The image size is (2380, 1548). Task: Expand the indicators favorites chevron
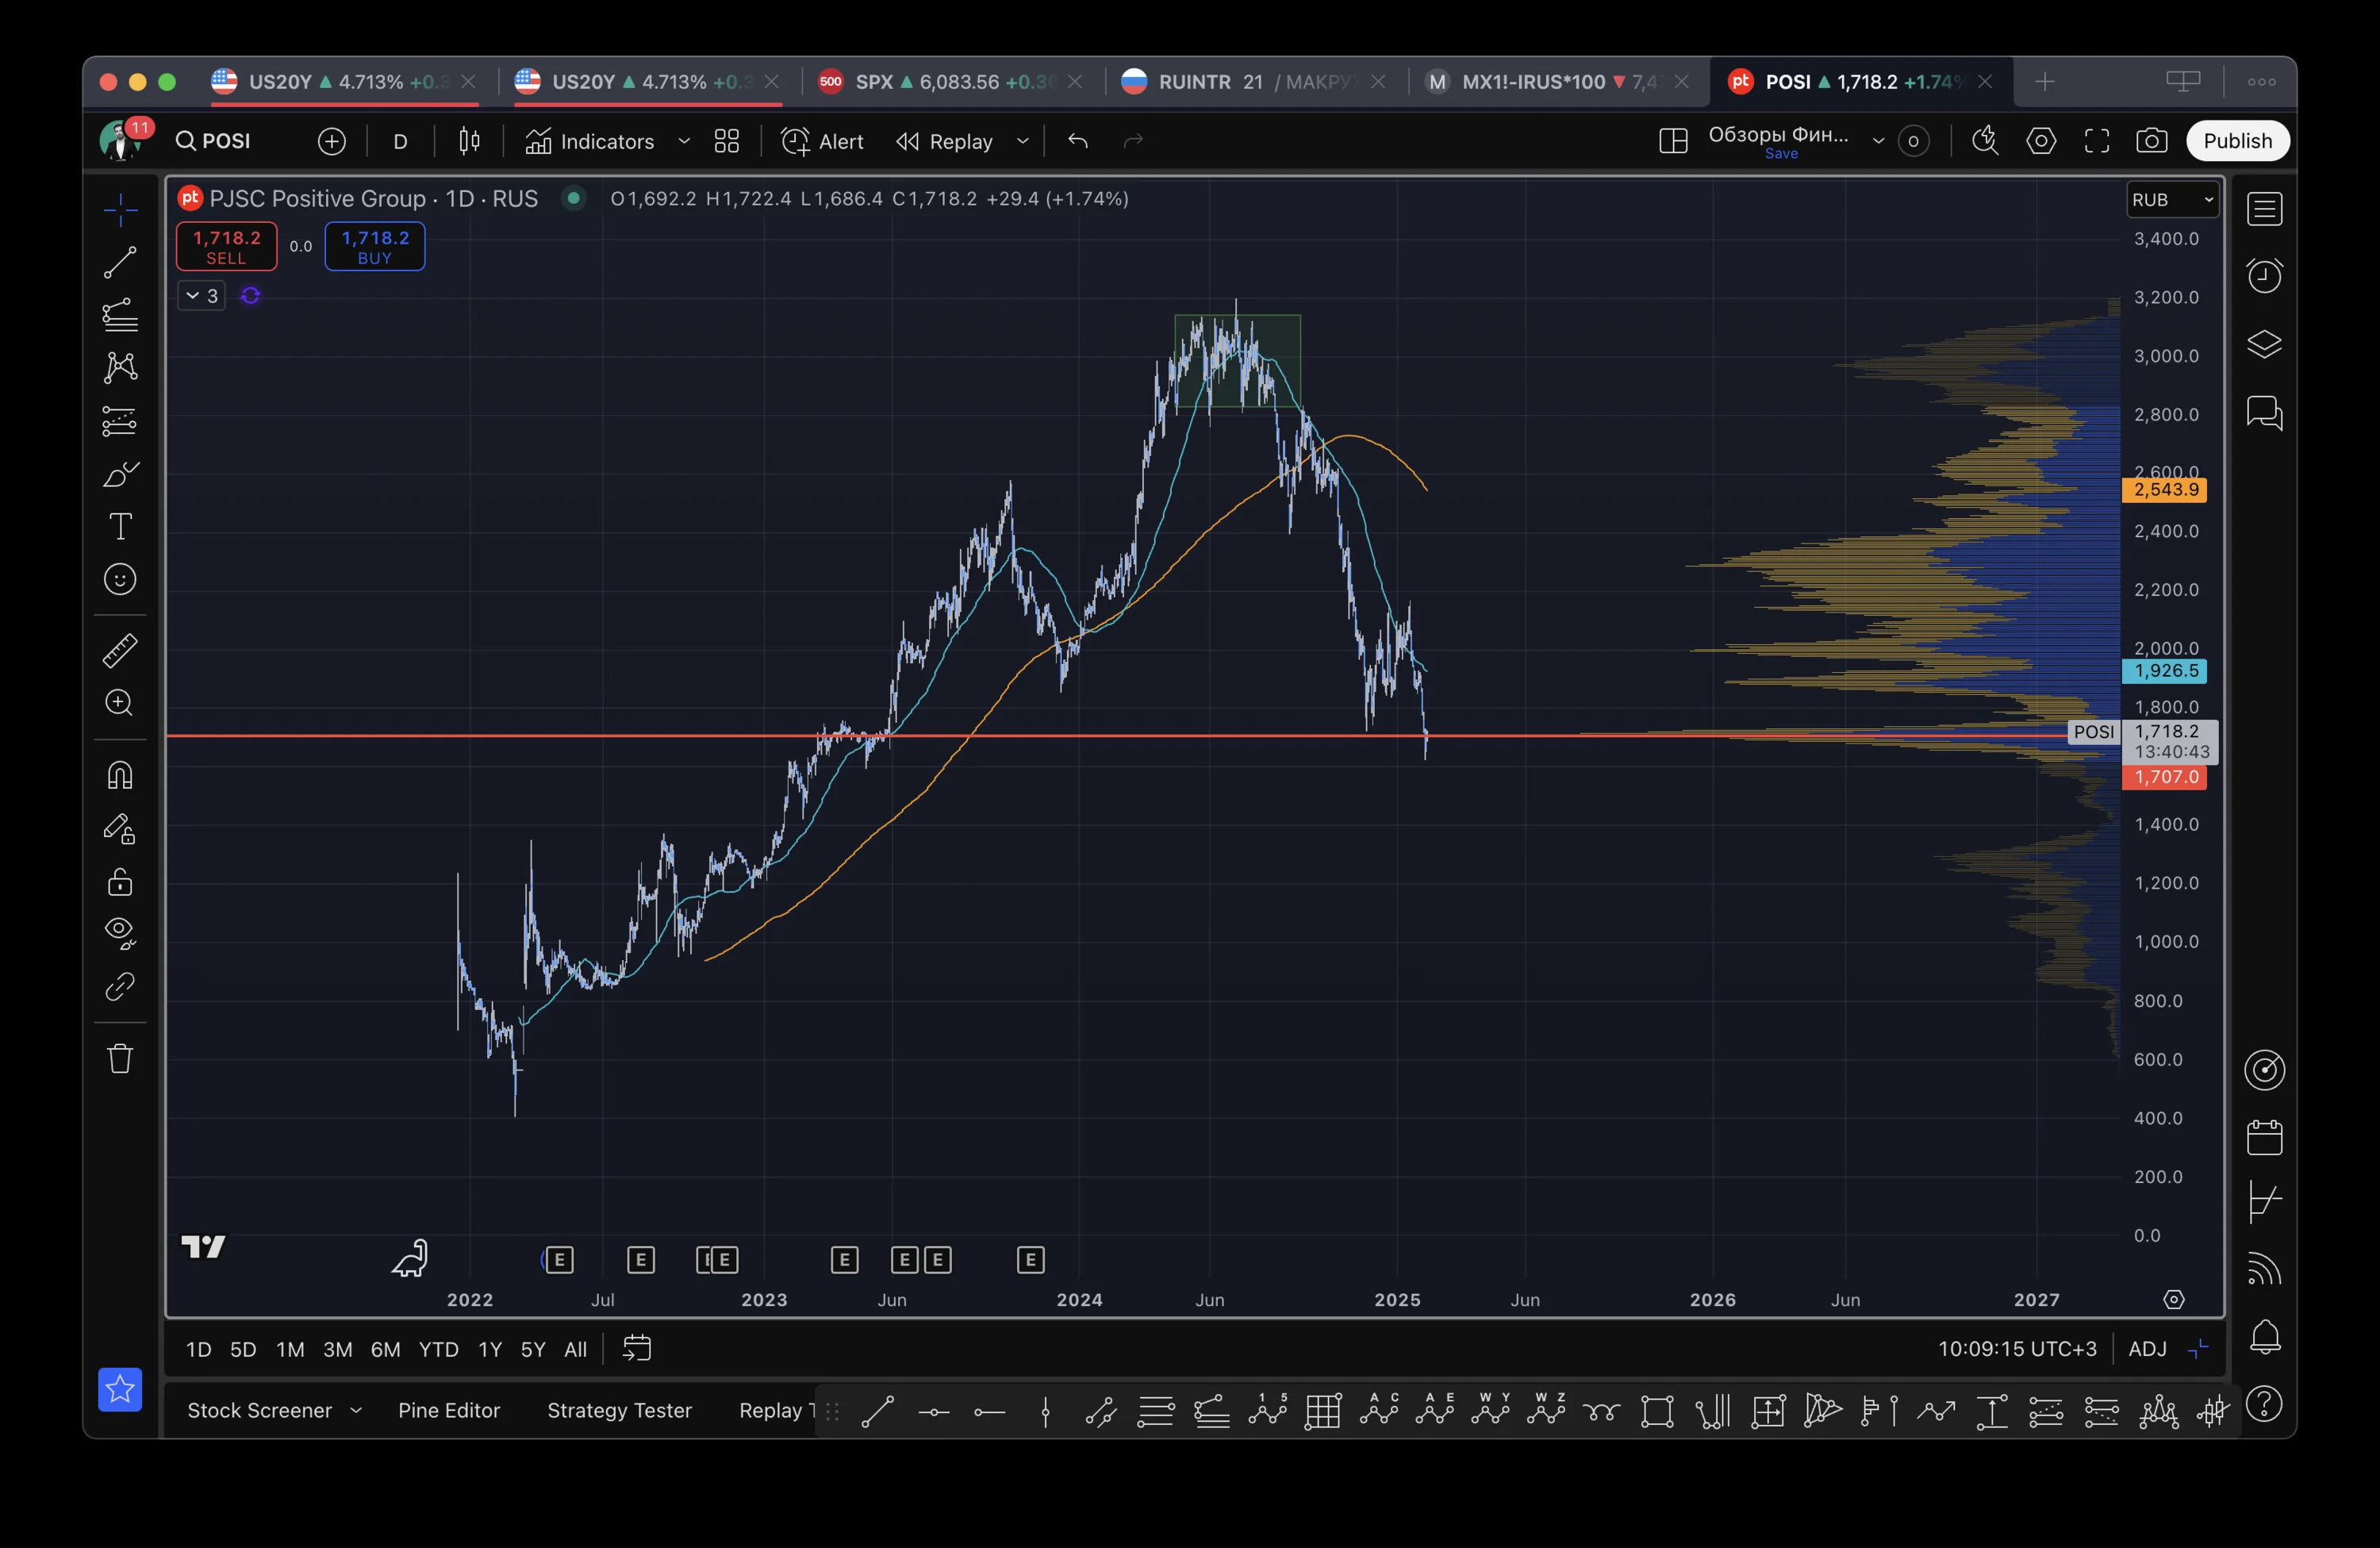pyautogui.click(x=684, y=141)
